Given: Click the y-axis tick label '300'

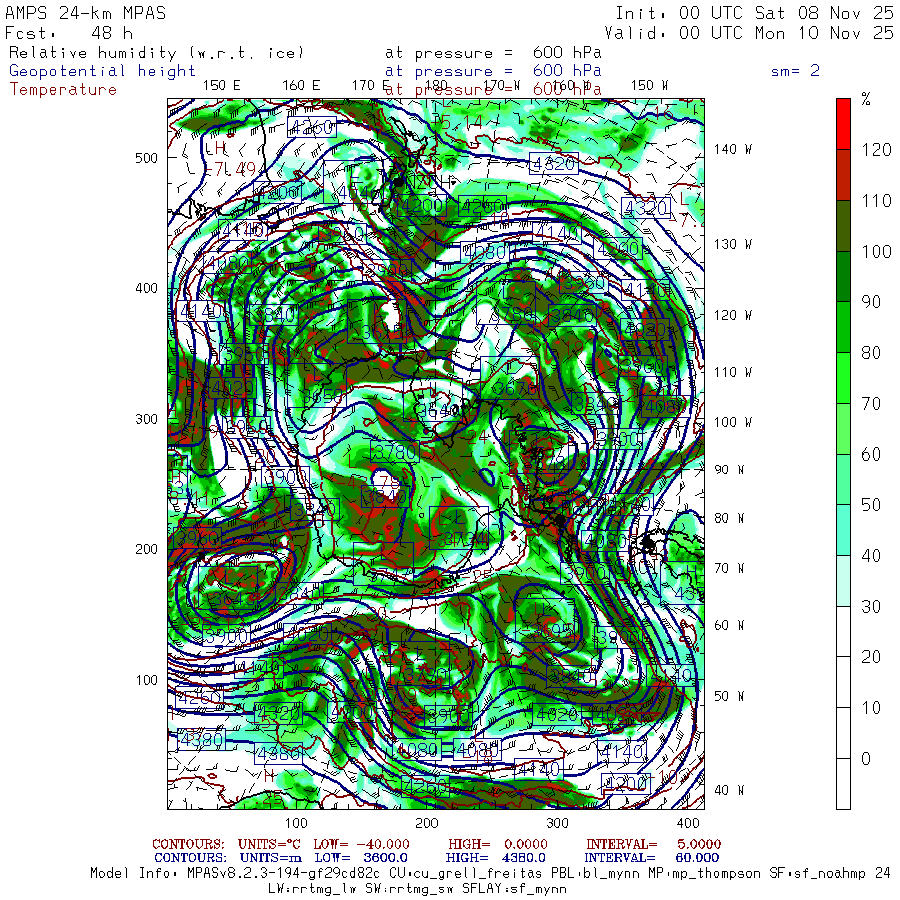Looking at the screenshot, I should click(146, 419).
